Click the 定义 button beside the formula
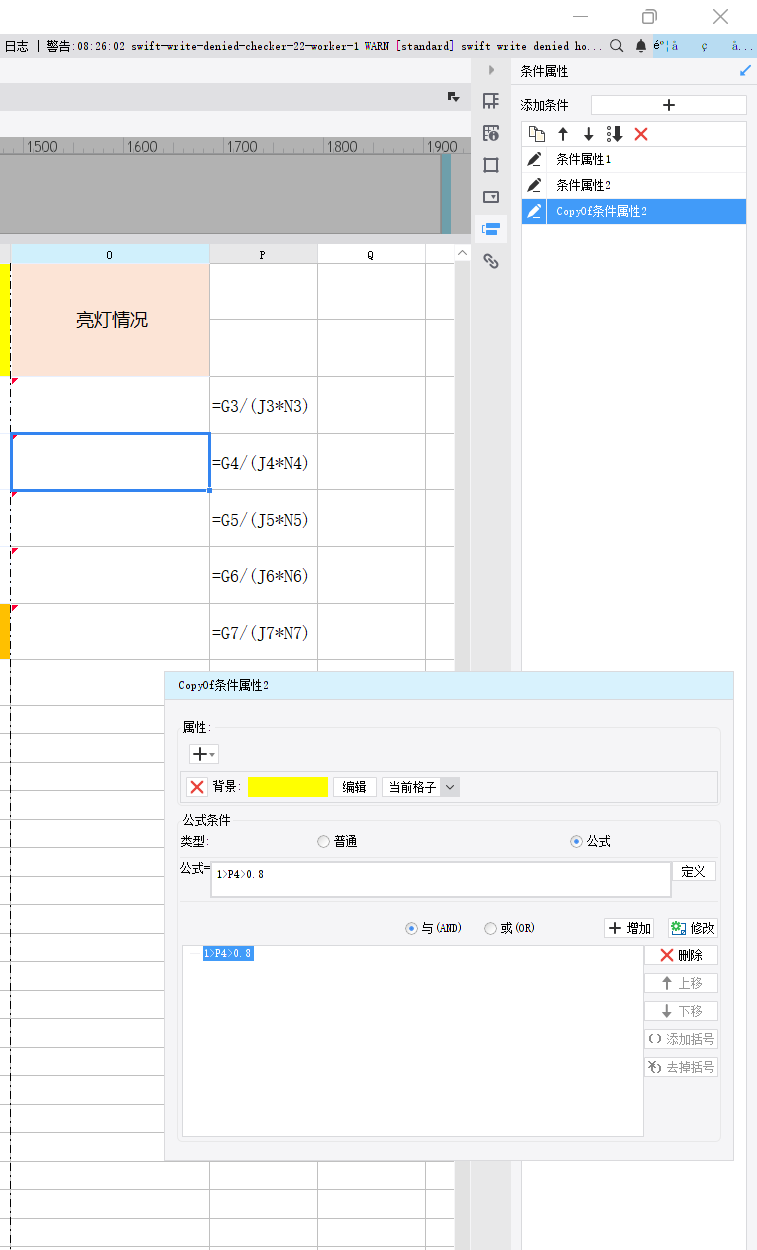757x1250 pixels. point(693,871)
